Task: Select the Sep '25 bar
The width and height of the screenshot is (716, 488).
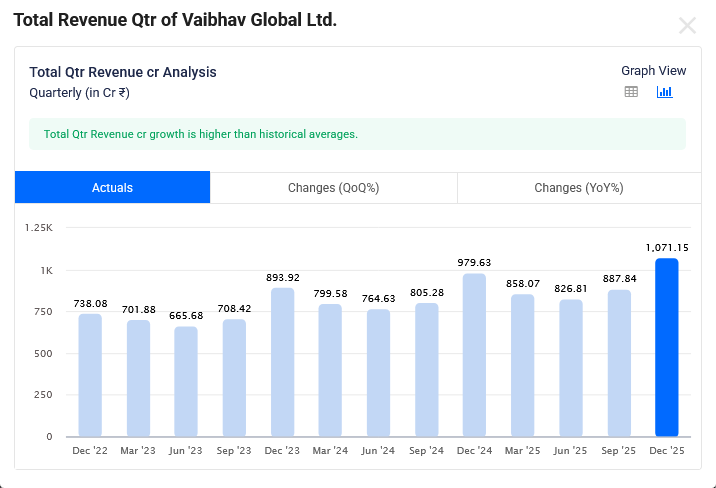Action: click(x=619, y=364)
